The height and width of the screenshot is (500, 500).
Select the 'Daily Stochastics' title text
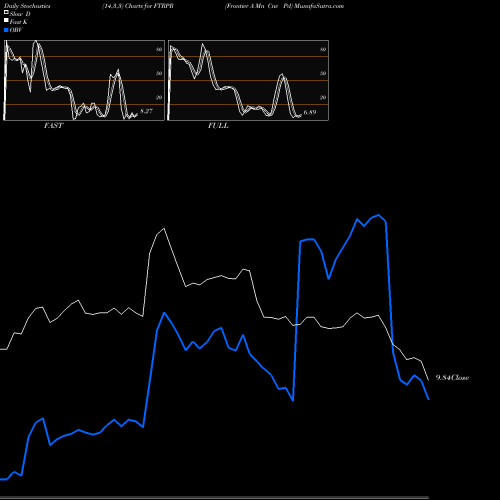click(27, 6)
